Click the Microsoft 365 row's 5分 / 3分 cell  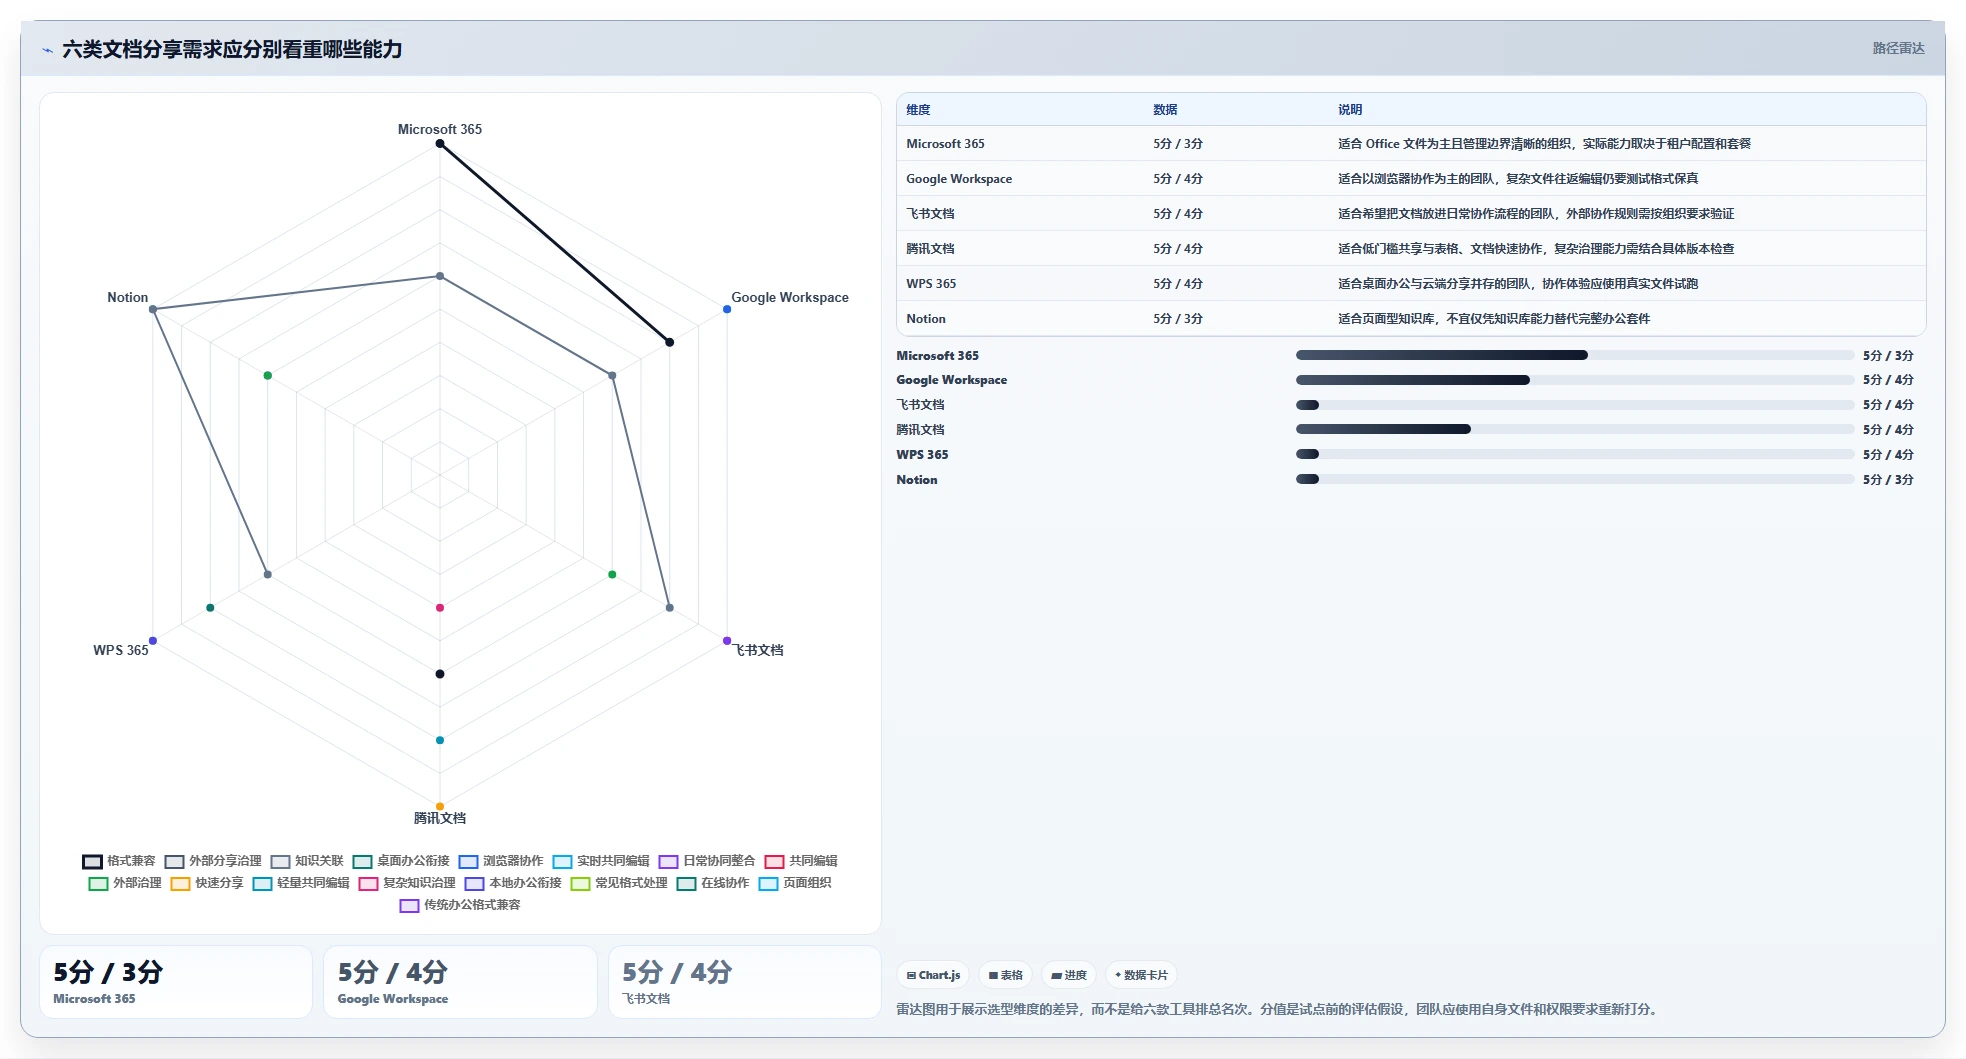tap(1178, 144)
